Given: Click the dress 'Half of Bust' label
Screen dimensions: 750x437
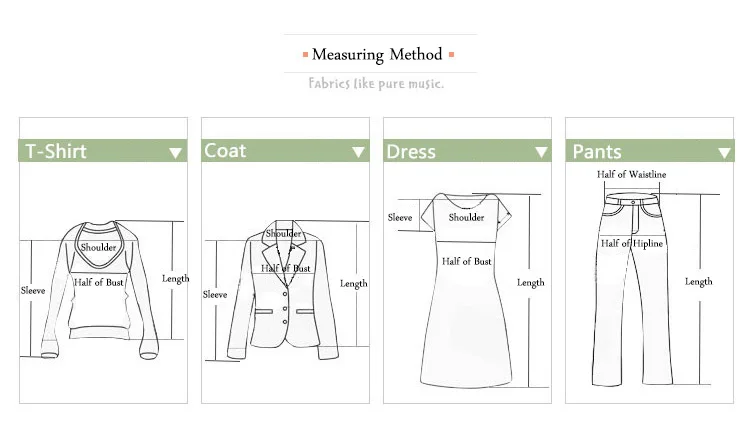Looking at the screenshot, I should point(466,262).
